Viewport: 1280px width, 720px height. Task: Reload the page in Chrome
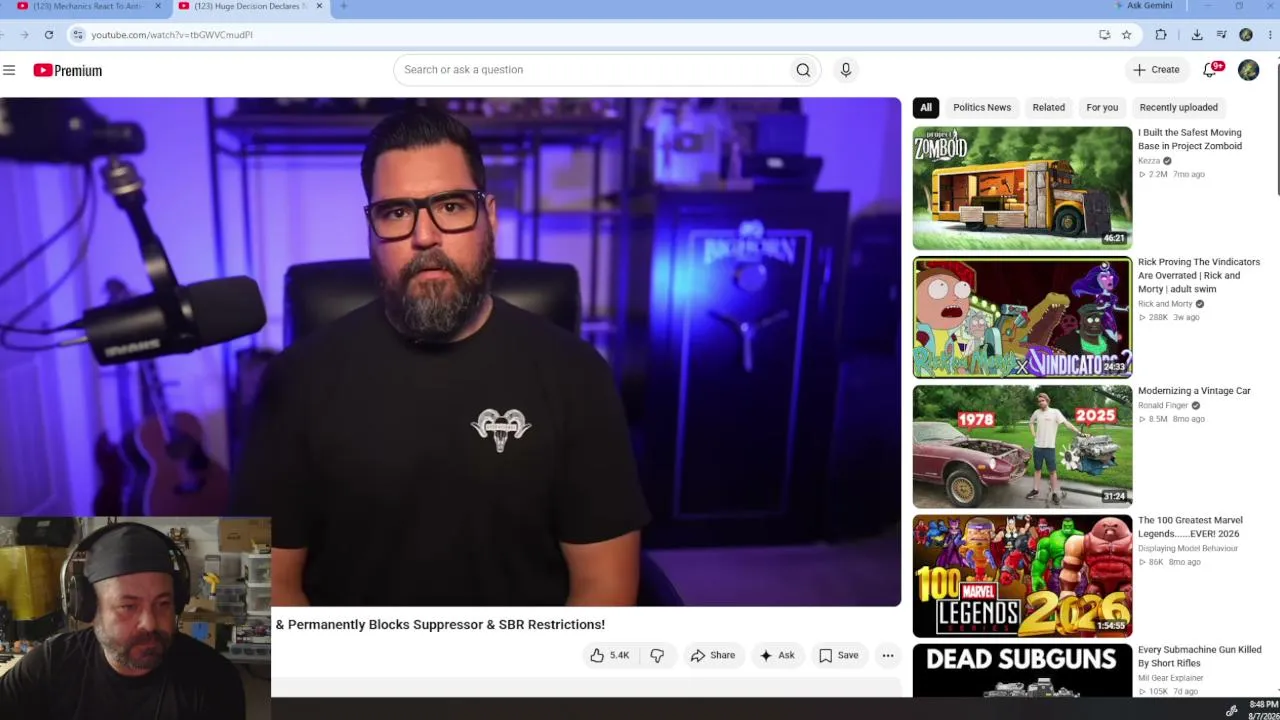click(48, 35)
